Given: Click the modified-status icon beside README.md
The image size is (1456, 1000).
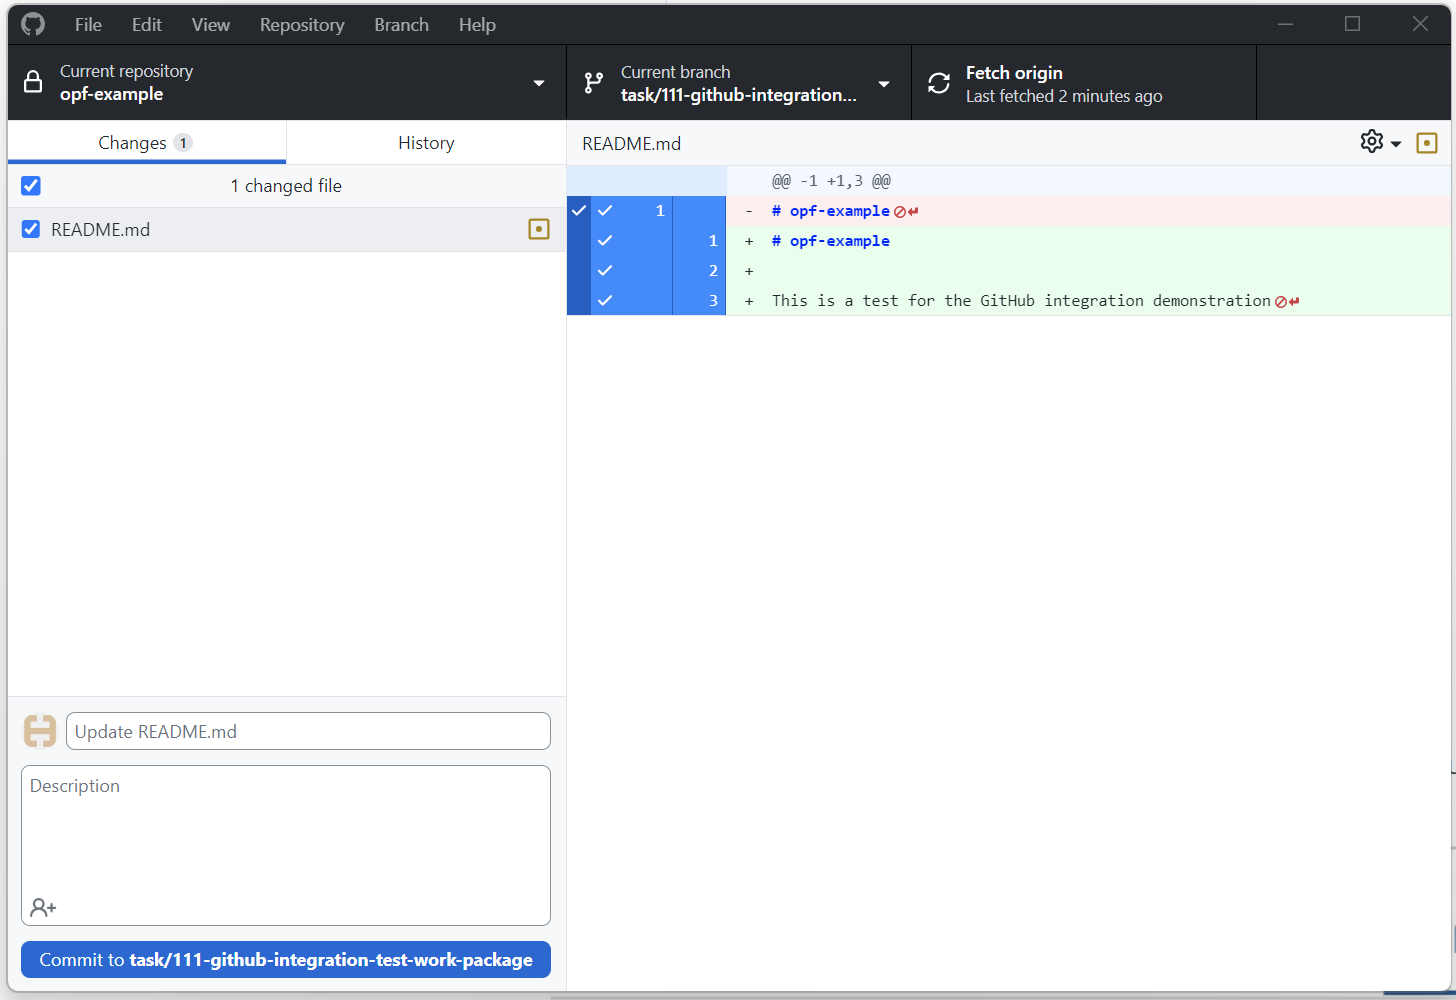Looking at the screenshot, I should 539,229.
